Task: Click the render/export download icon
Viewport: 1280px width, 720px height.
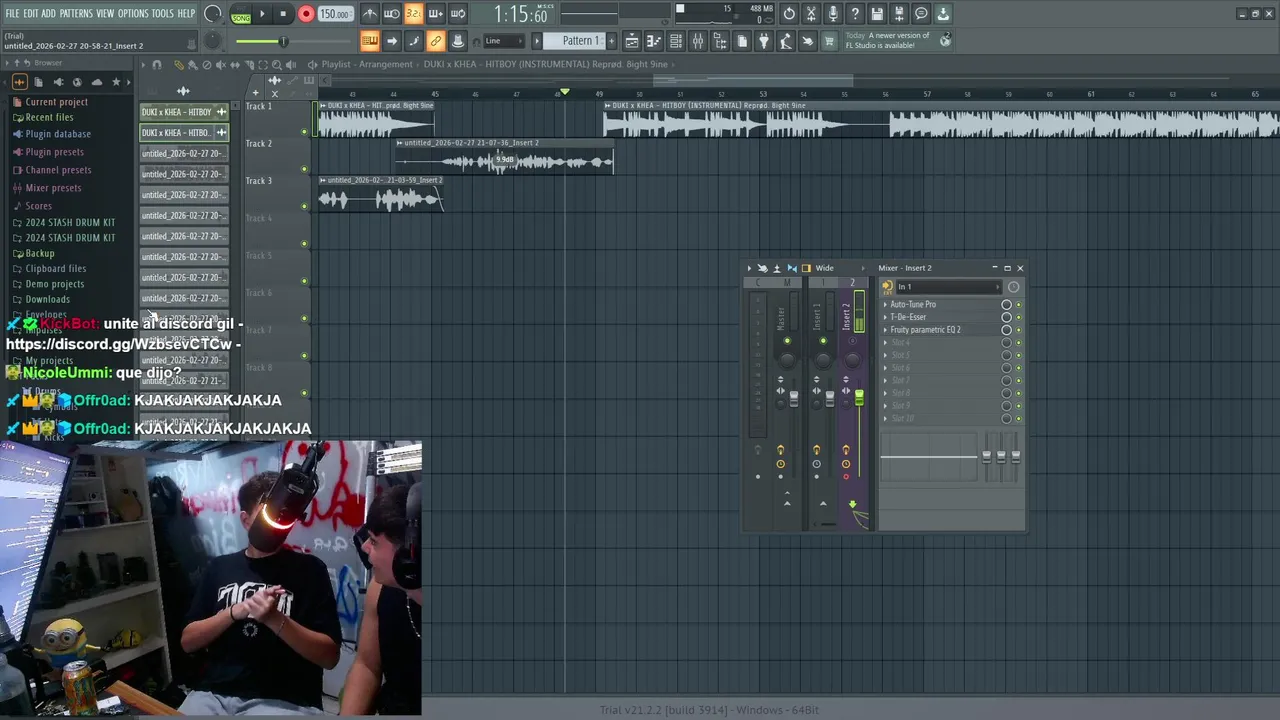Action: click(x=943, y=14)
